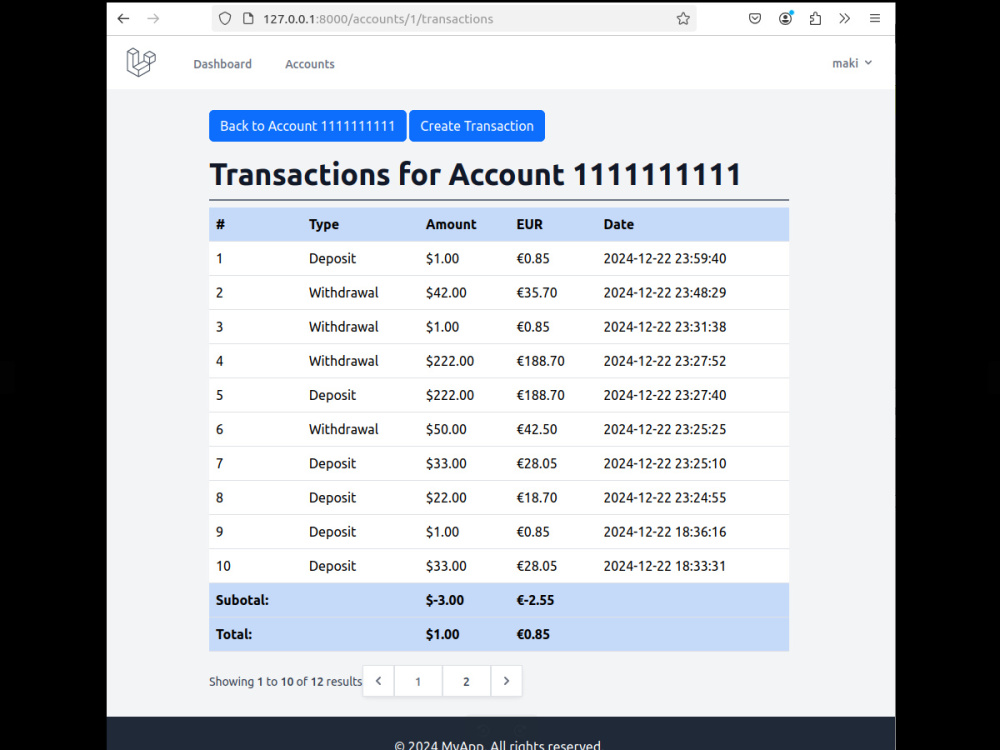This screenshot has width=1000, height=750.
Task: Open the Accounts nav link
Action: 309,64
